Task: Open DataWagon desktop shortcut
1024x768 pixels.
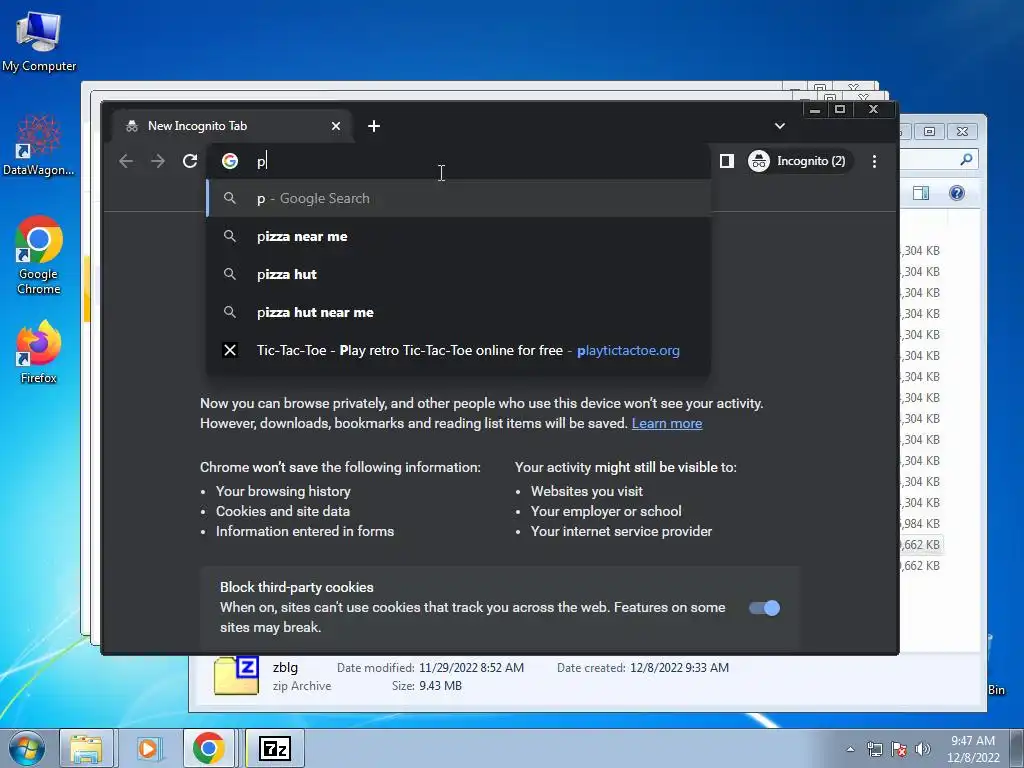Action: (39, 145)
